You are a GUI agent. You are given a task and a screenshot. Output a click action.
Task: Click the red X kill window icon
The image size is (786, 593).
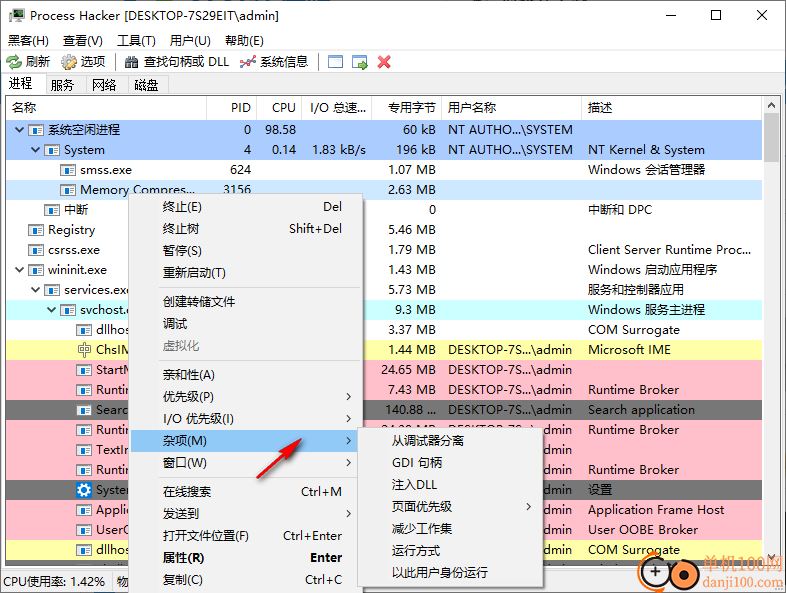384,62
